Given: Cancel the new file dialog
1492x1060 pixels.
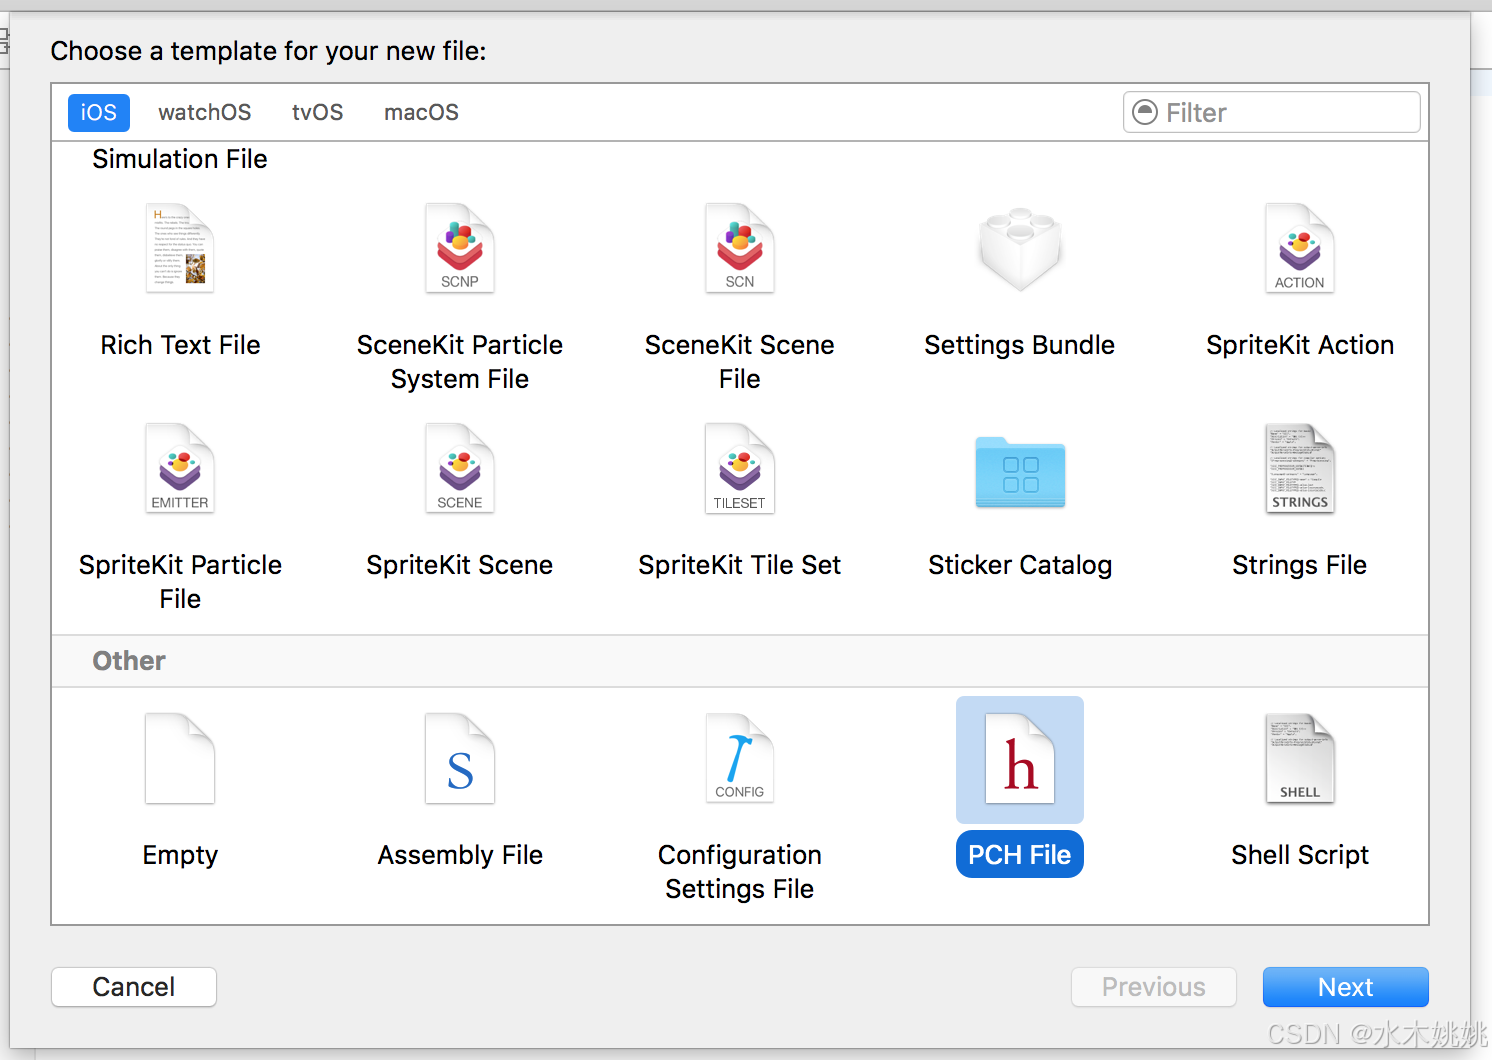Looking at the screenshot, I should pos(134,987).
